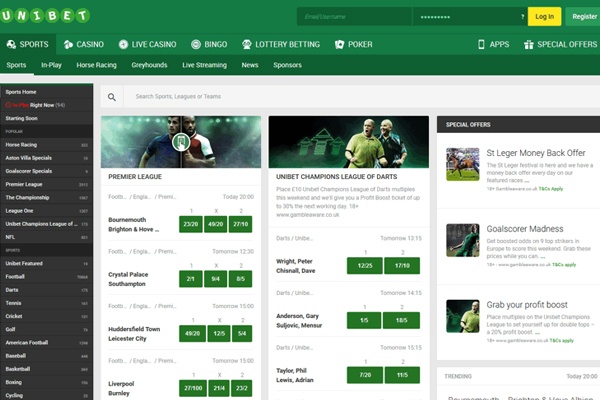Click the Lottery Betting icon
This screenshot has width=600, height=400.
[x=247, y=44]
